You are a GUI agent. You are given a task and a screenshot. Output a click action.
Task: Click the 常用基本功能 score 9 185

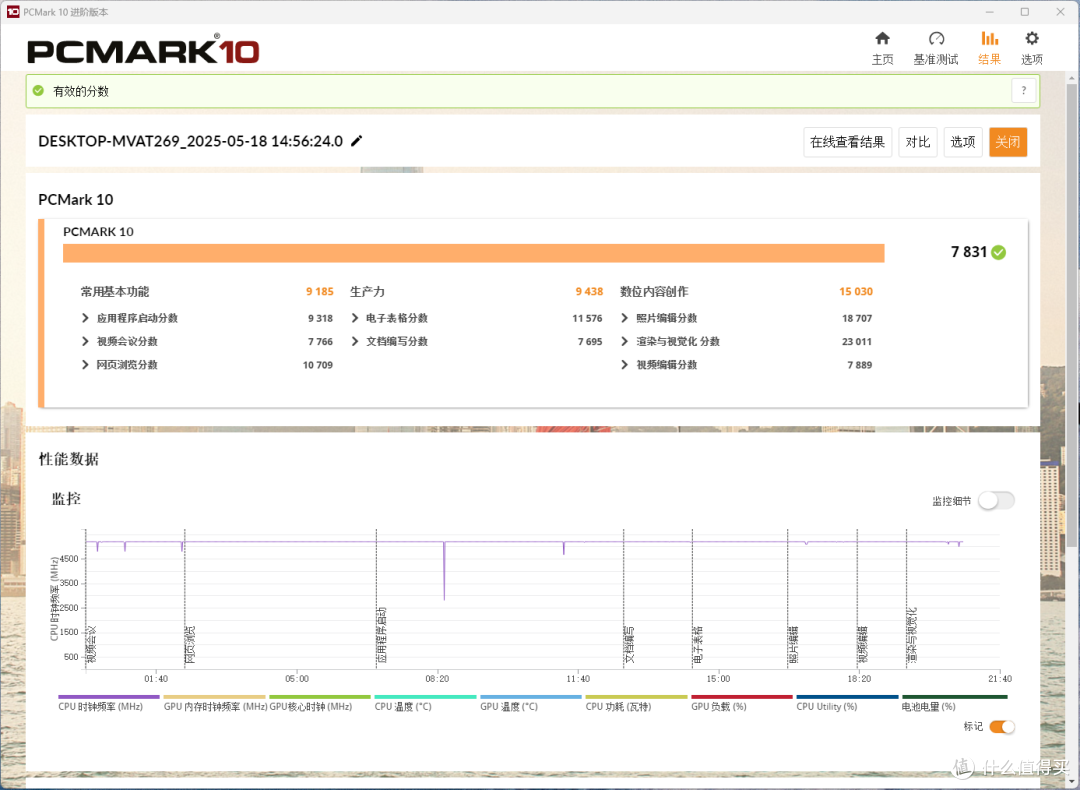pos(320,292)
